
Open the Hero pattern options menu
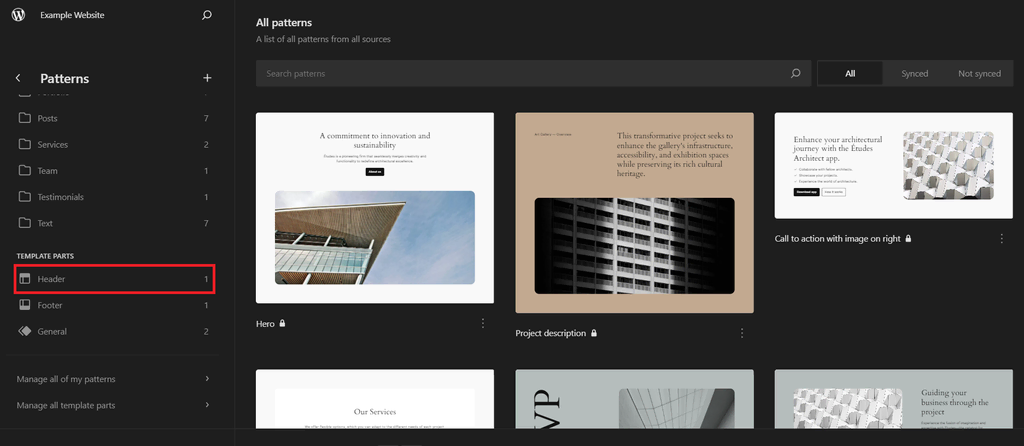[x=483, y=323]
